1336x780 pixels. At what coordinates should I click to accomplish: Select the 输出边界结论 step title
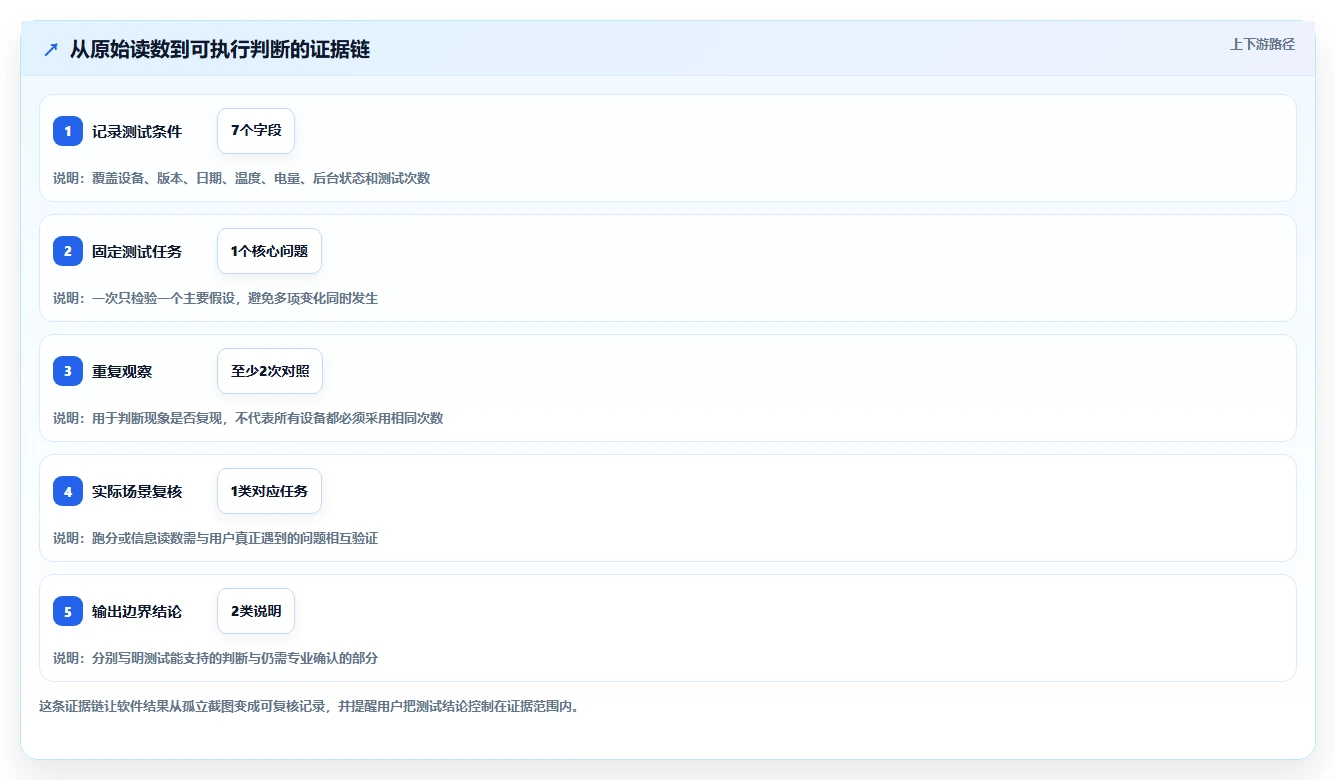point(137,611)
